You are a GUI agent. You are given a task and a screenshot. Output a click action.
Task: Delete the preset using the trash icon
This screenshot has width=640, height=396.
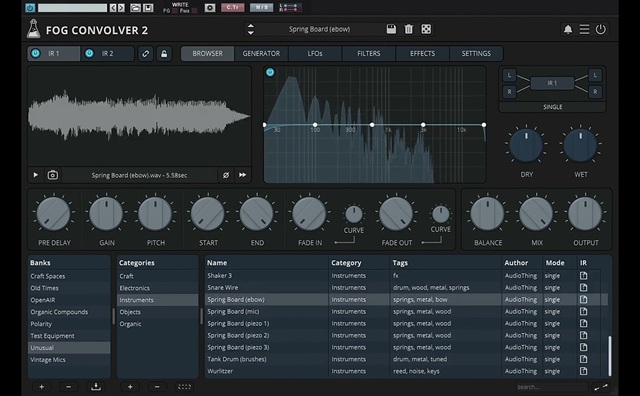click(x=409, y=29)
